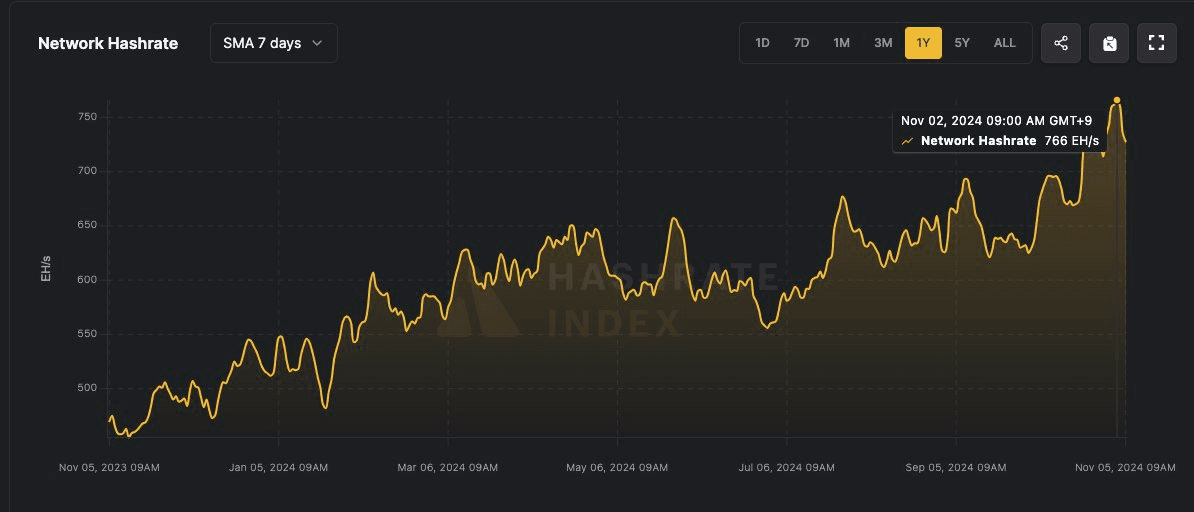The height and width of the screenshot is (512, 1194).
Task: Click the Sep 05, 2024 09AM axis label
Action: pos(956,467)
